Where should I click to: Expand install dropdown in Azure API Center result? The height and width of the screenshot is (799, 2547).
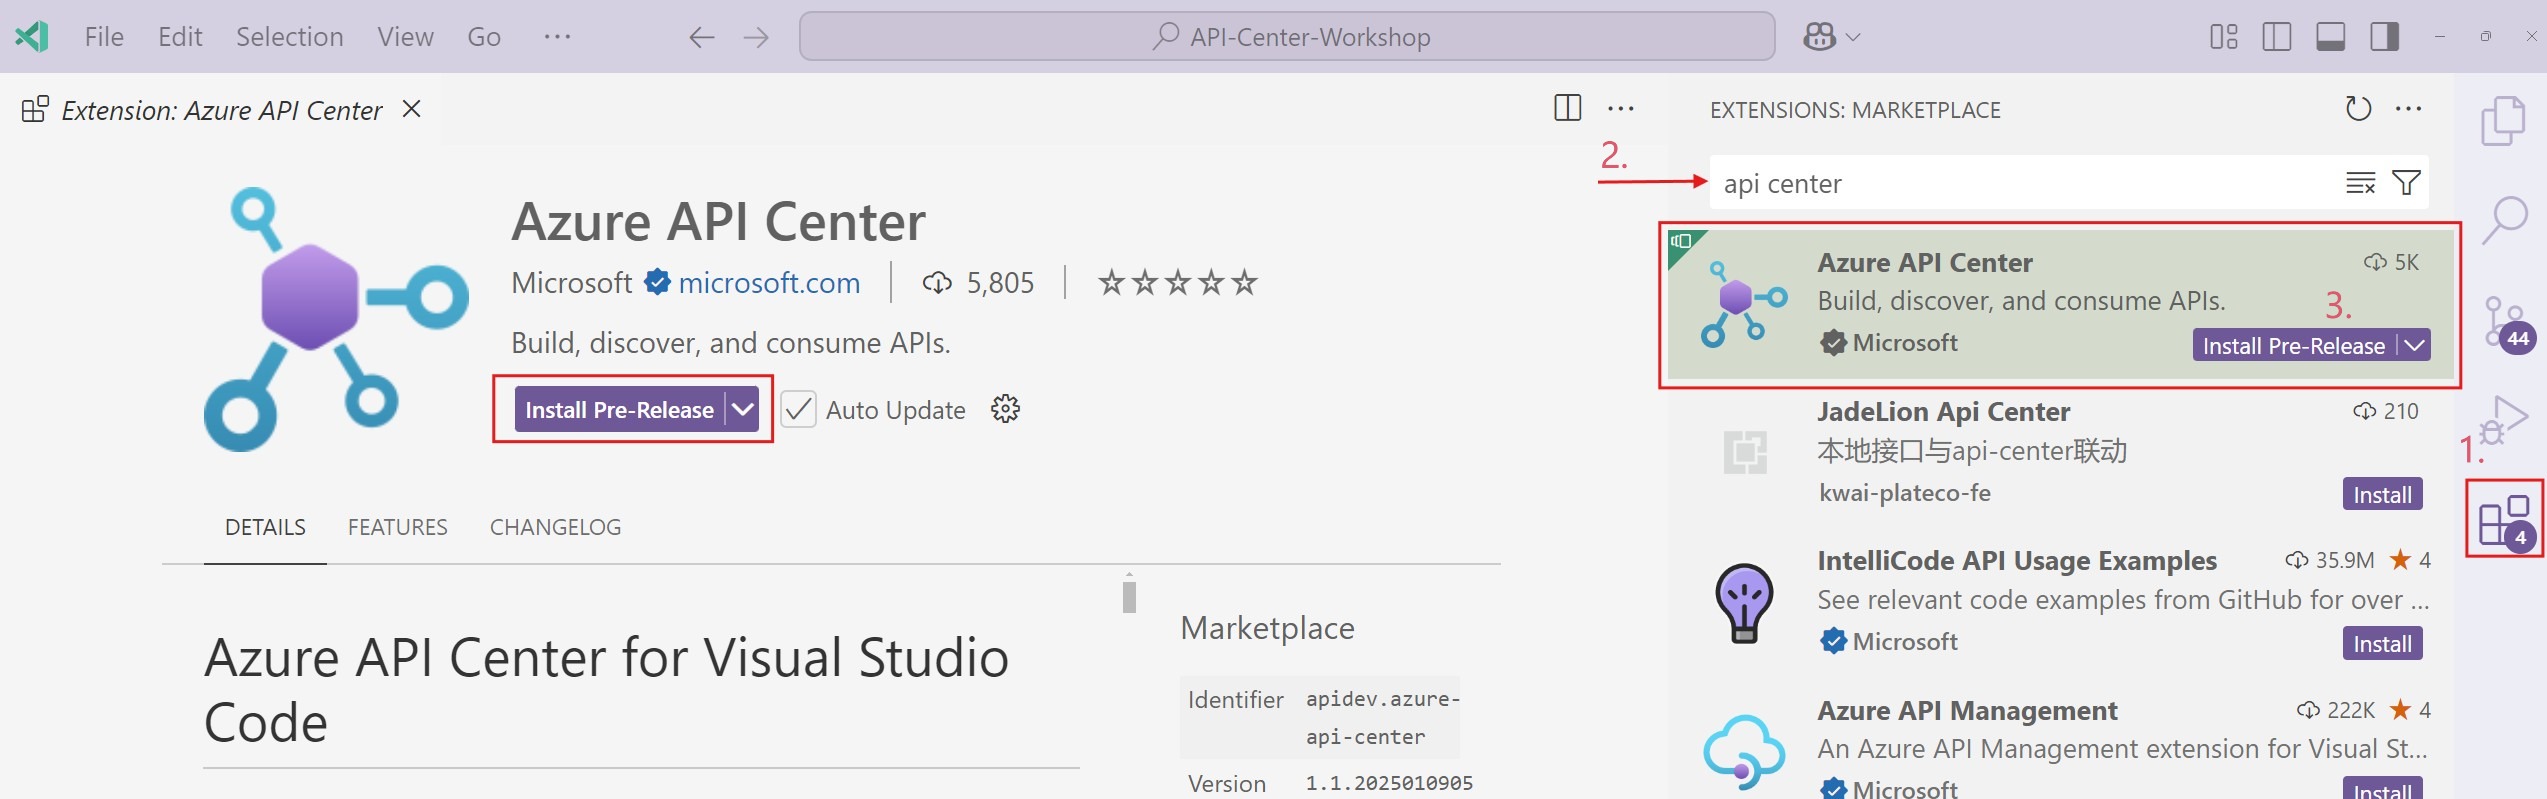click(2416, 345)
